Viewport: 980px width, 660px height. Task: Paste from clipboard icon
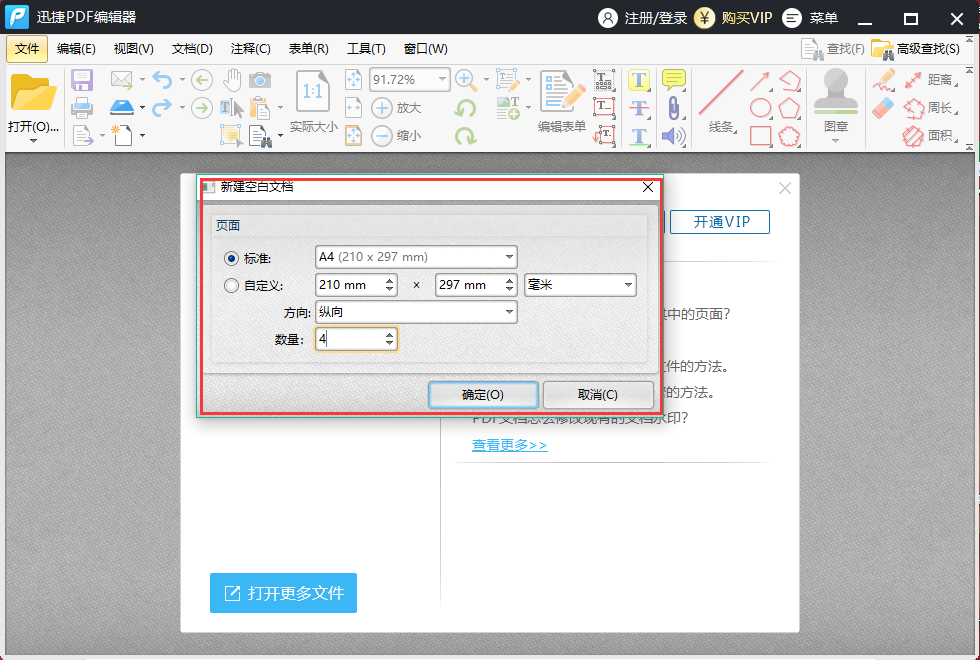pyautogui.click(x=260, y=108)
